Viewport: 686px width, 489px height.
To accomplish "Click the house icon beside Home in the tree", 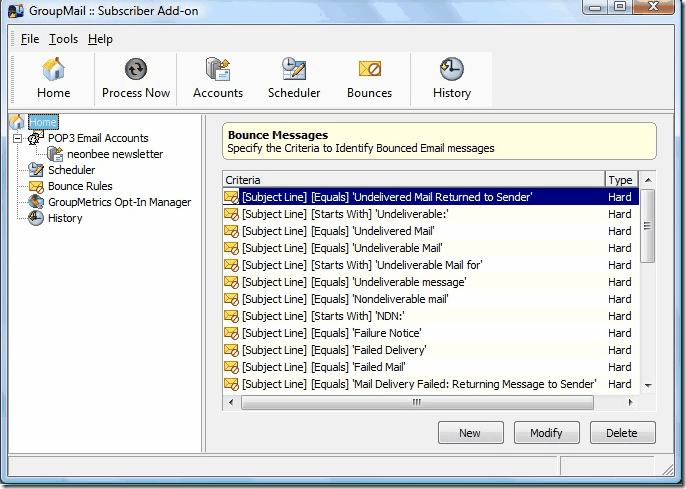I will 17,122.
